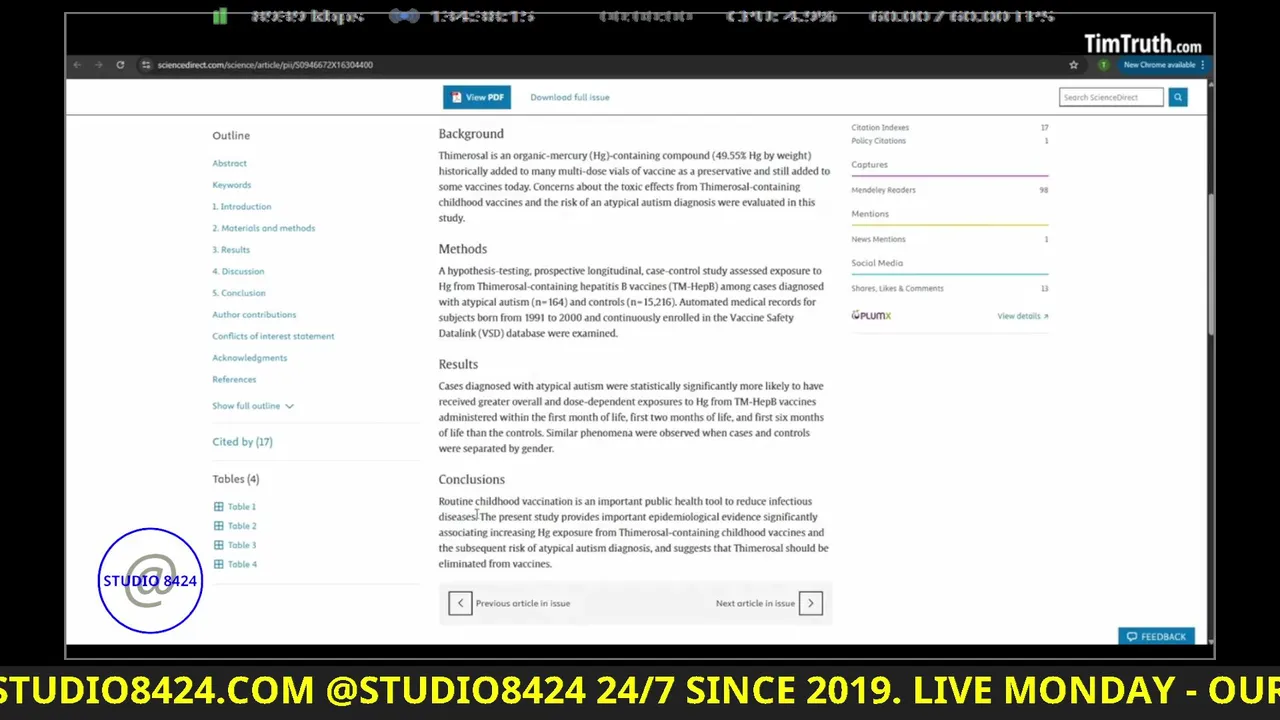The width and height of the screenshot is (1280, 720).
Task: Go to 5. Conclusion section
Action: (239, 293)
